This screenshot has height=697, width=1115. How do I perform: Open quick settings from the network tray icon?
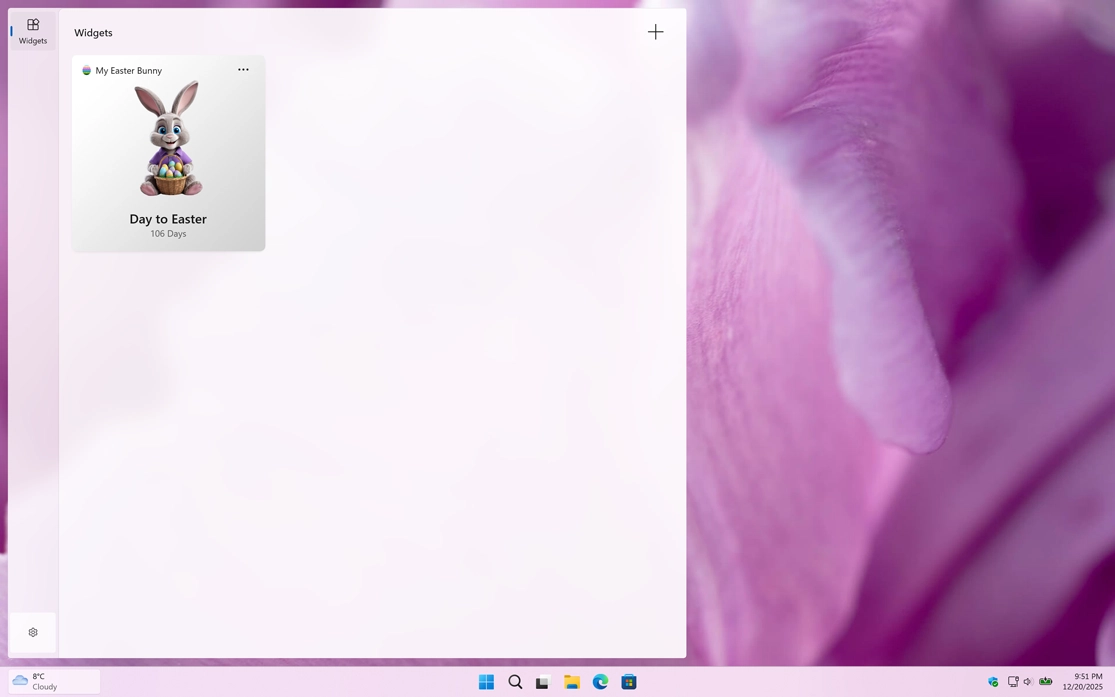pos(1012,681)
